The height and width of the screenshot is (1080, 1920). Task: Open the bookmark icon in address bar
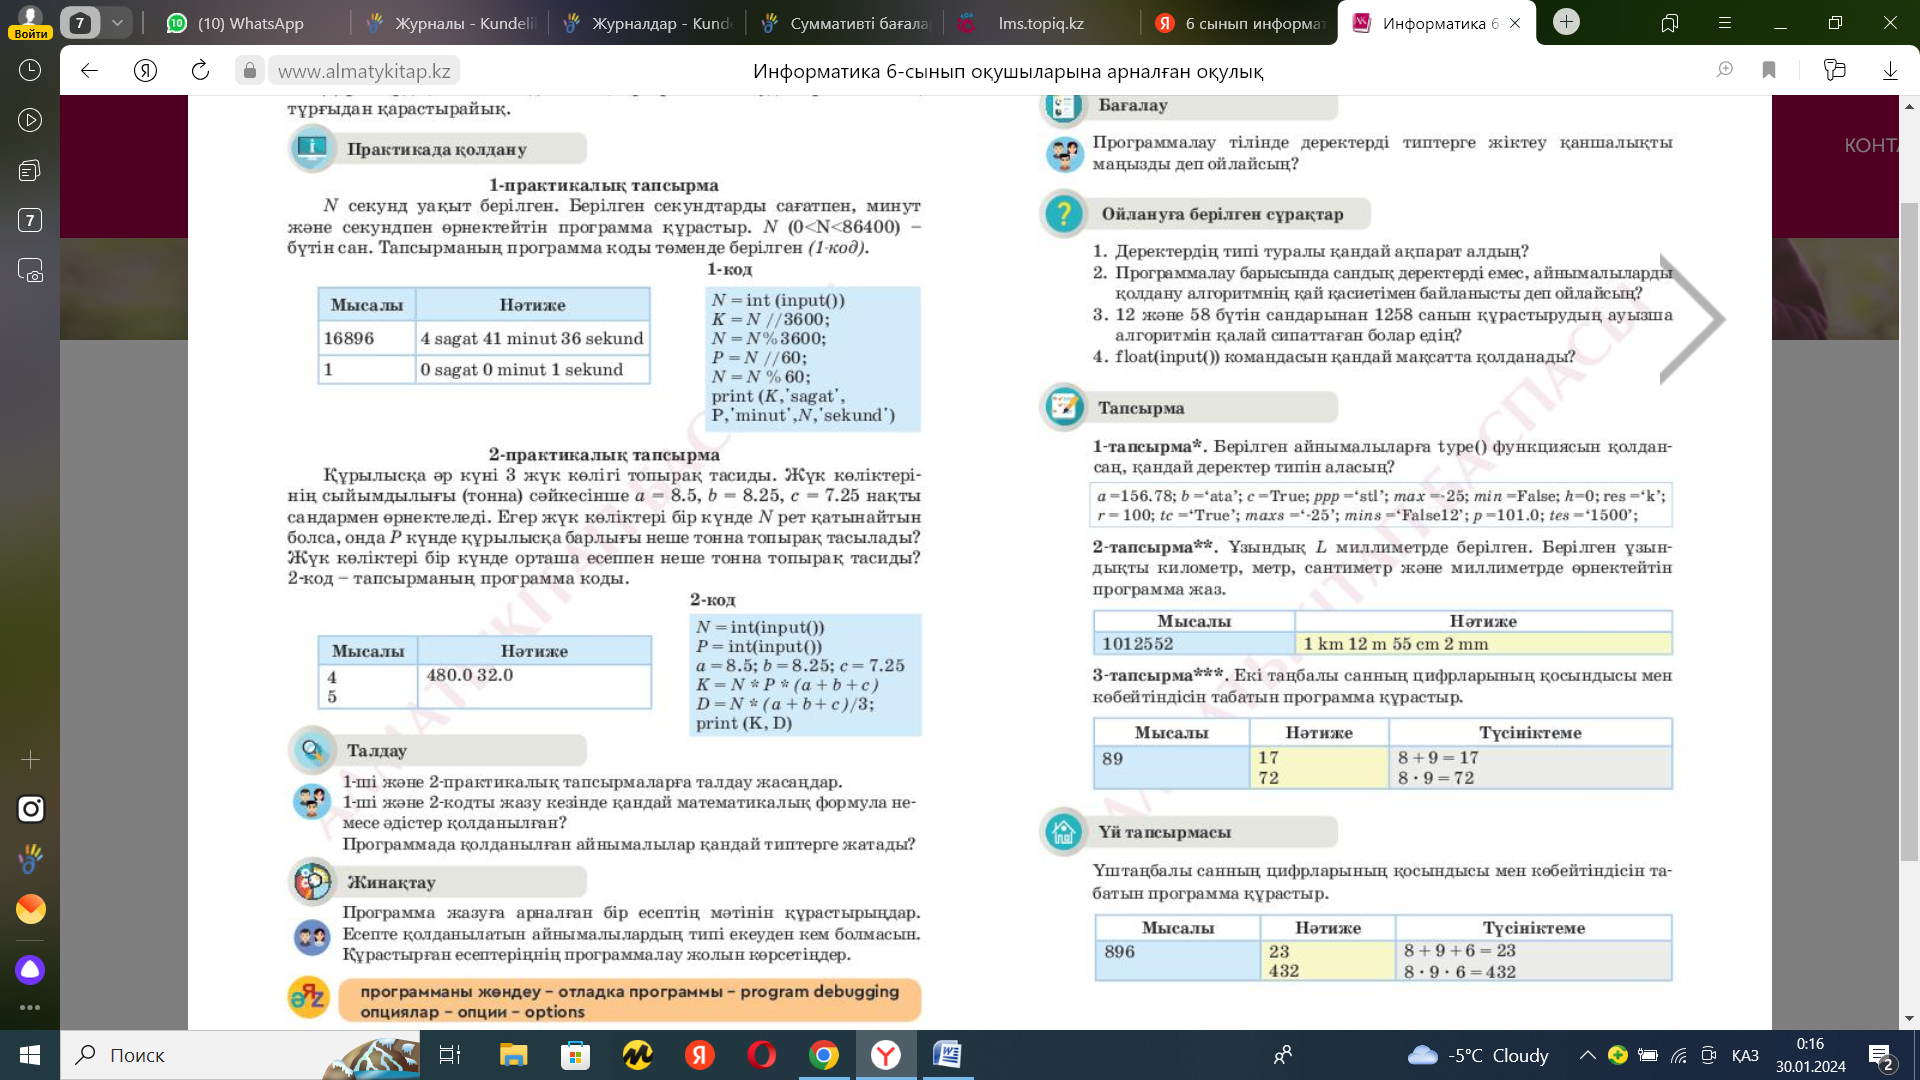pos(1769,70)
